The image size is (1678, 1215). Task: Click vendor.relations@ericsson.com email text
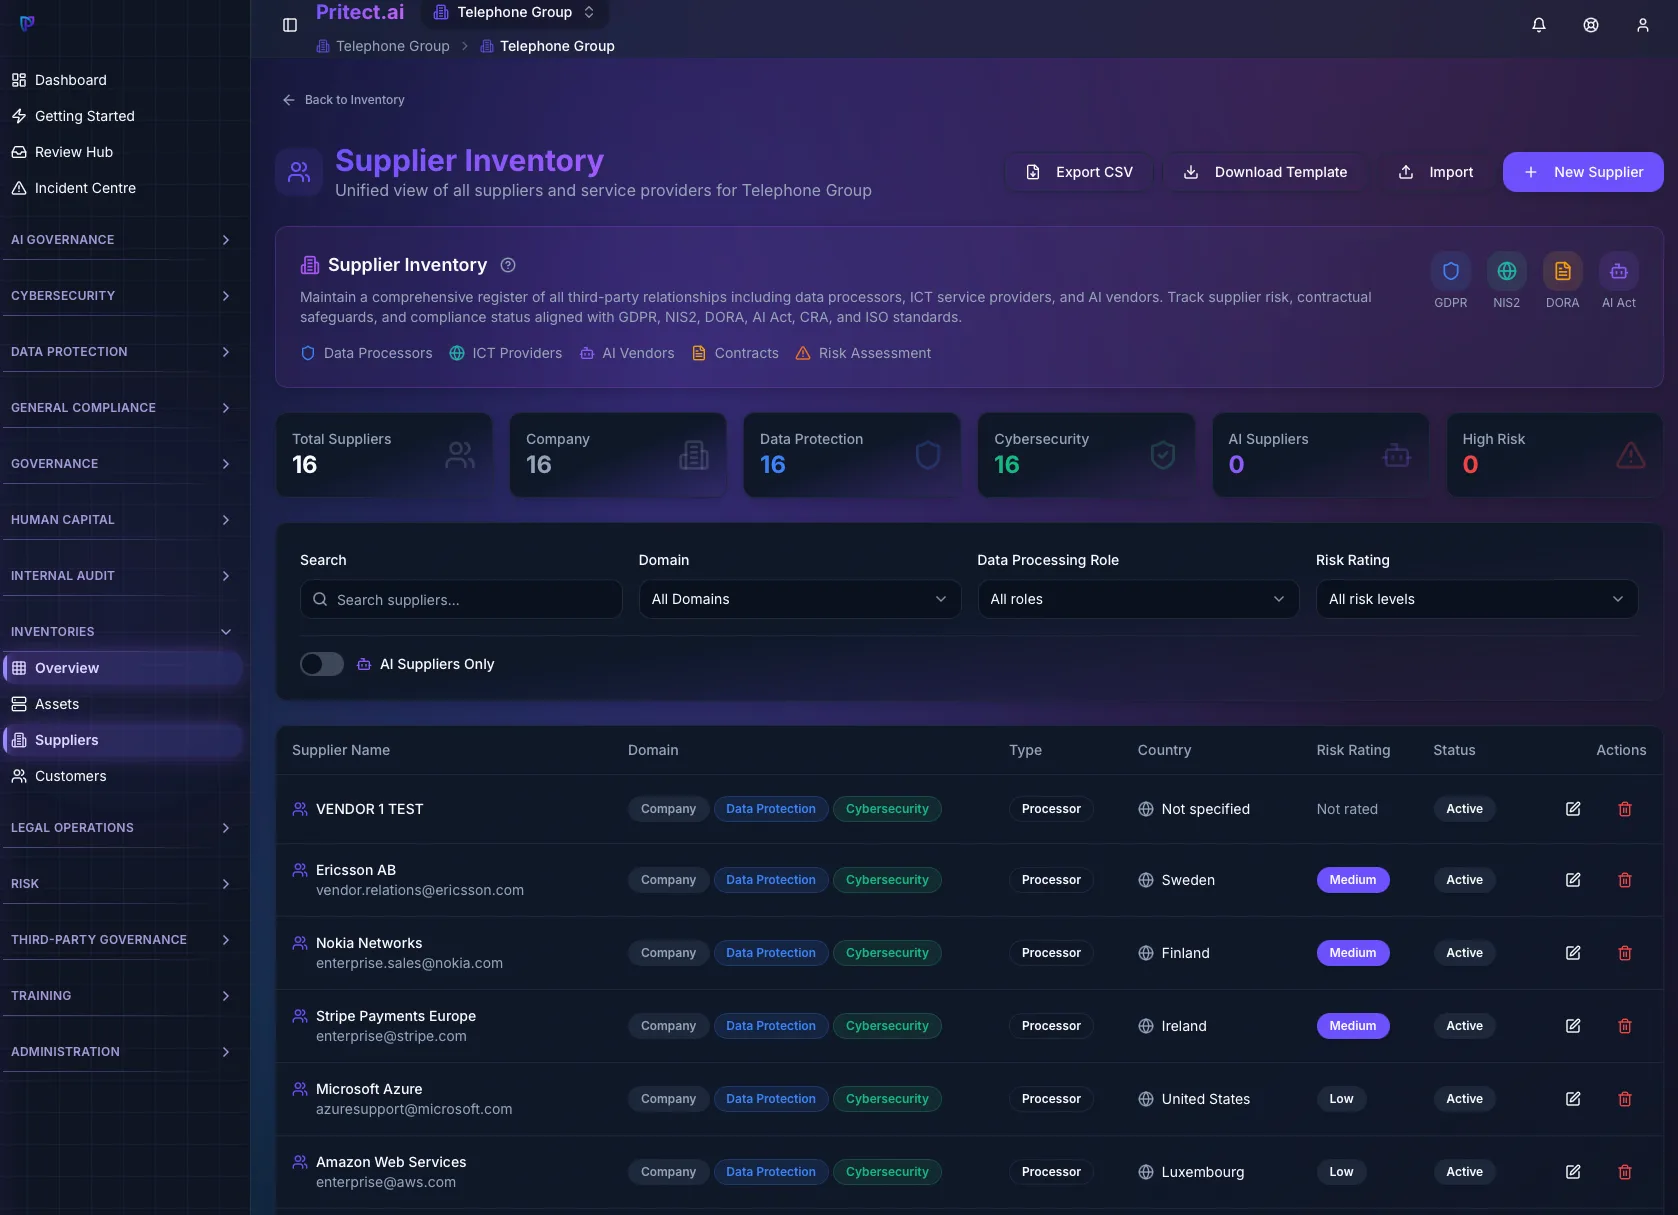pos(420,890)
